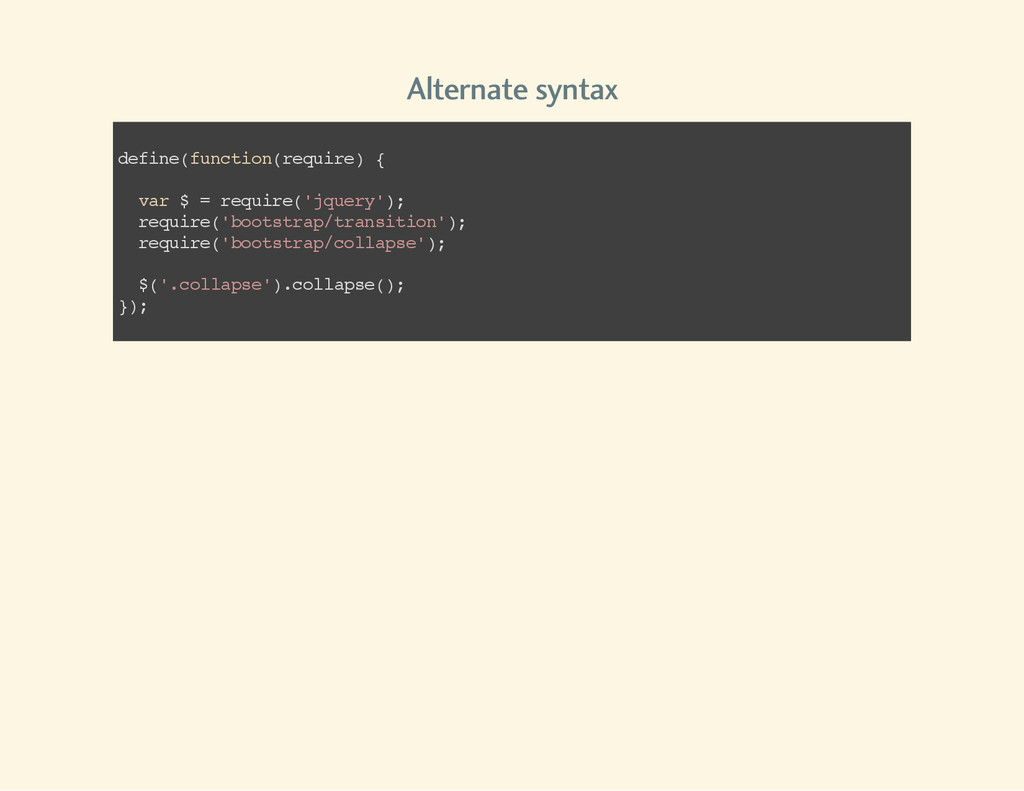The width and height of the screenshot is (1024, 791).
Task: Click the word "syntax" in the heading
Action: [x=577, y=90]
